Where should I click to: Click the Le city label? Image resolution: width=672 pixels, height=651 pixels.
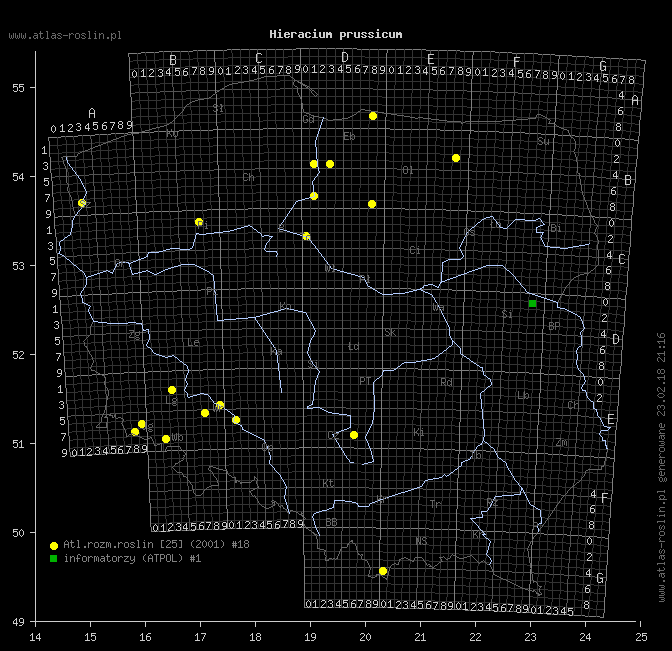pos(193,342)
